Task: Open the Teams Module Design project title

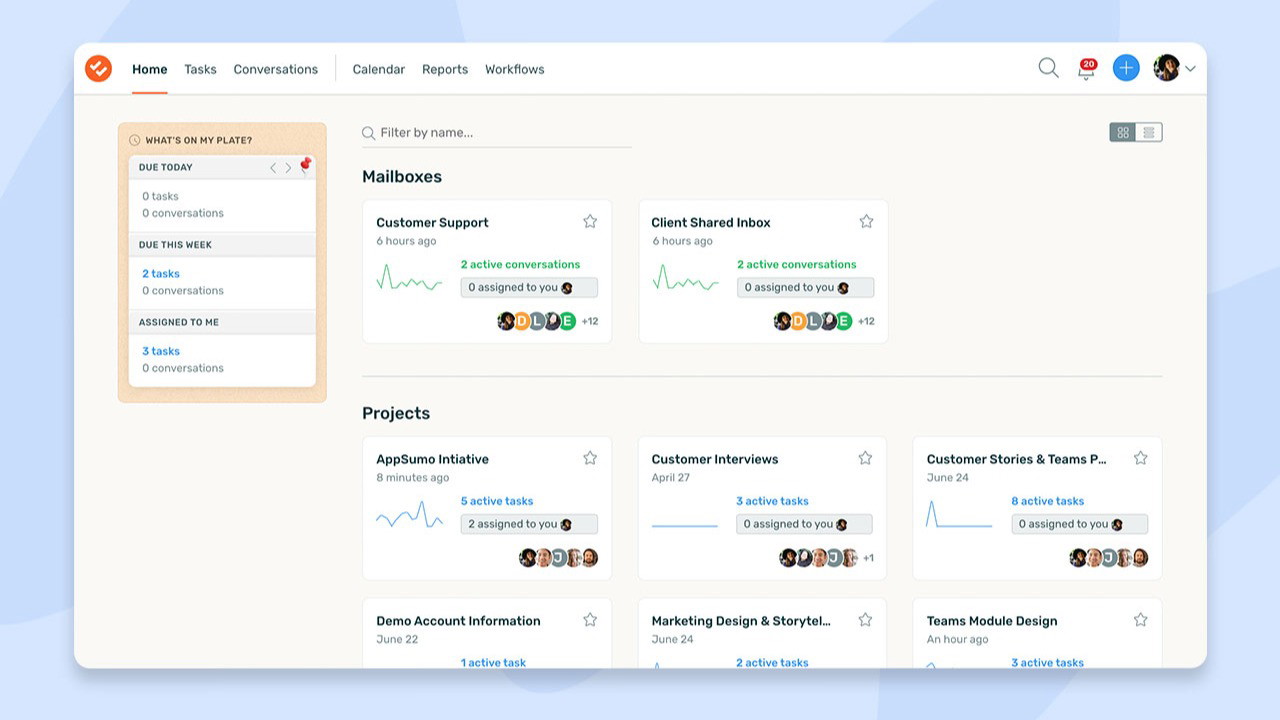Action: point(992,621)
